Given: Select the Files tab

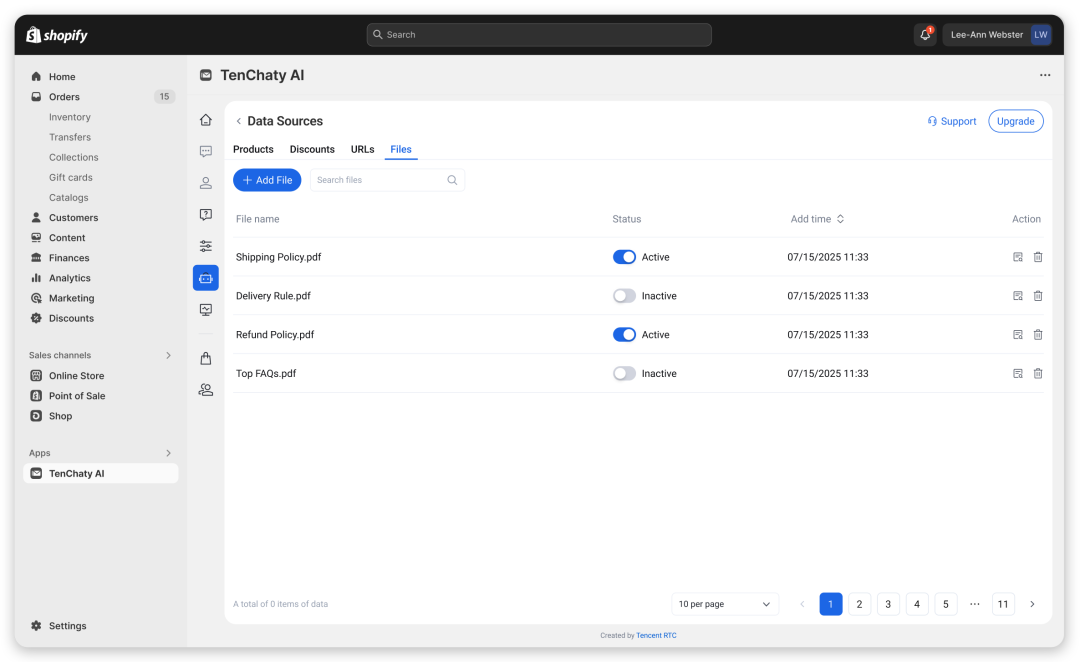Looking at the screenshot, I should [x=401, y=149].
